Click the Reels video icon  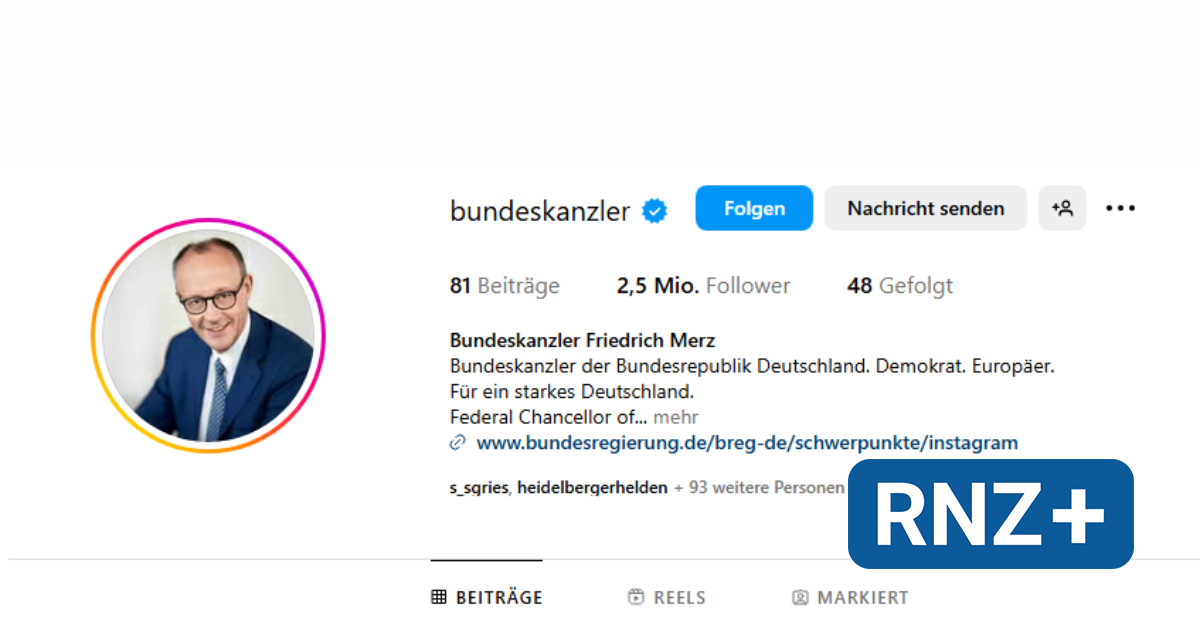[x=636, y=597]
